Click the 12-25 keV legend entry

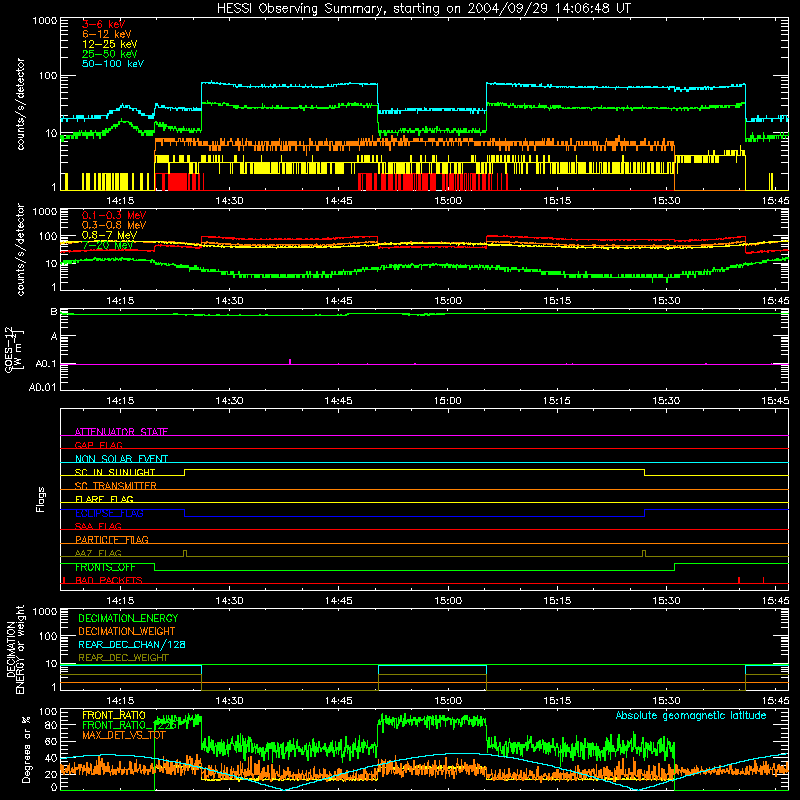click(110, 44)
